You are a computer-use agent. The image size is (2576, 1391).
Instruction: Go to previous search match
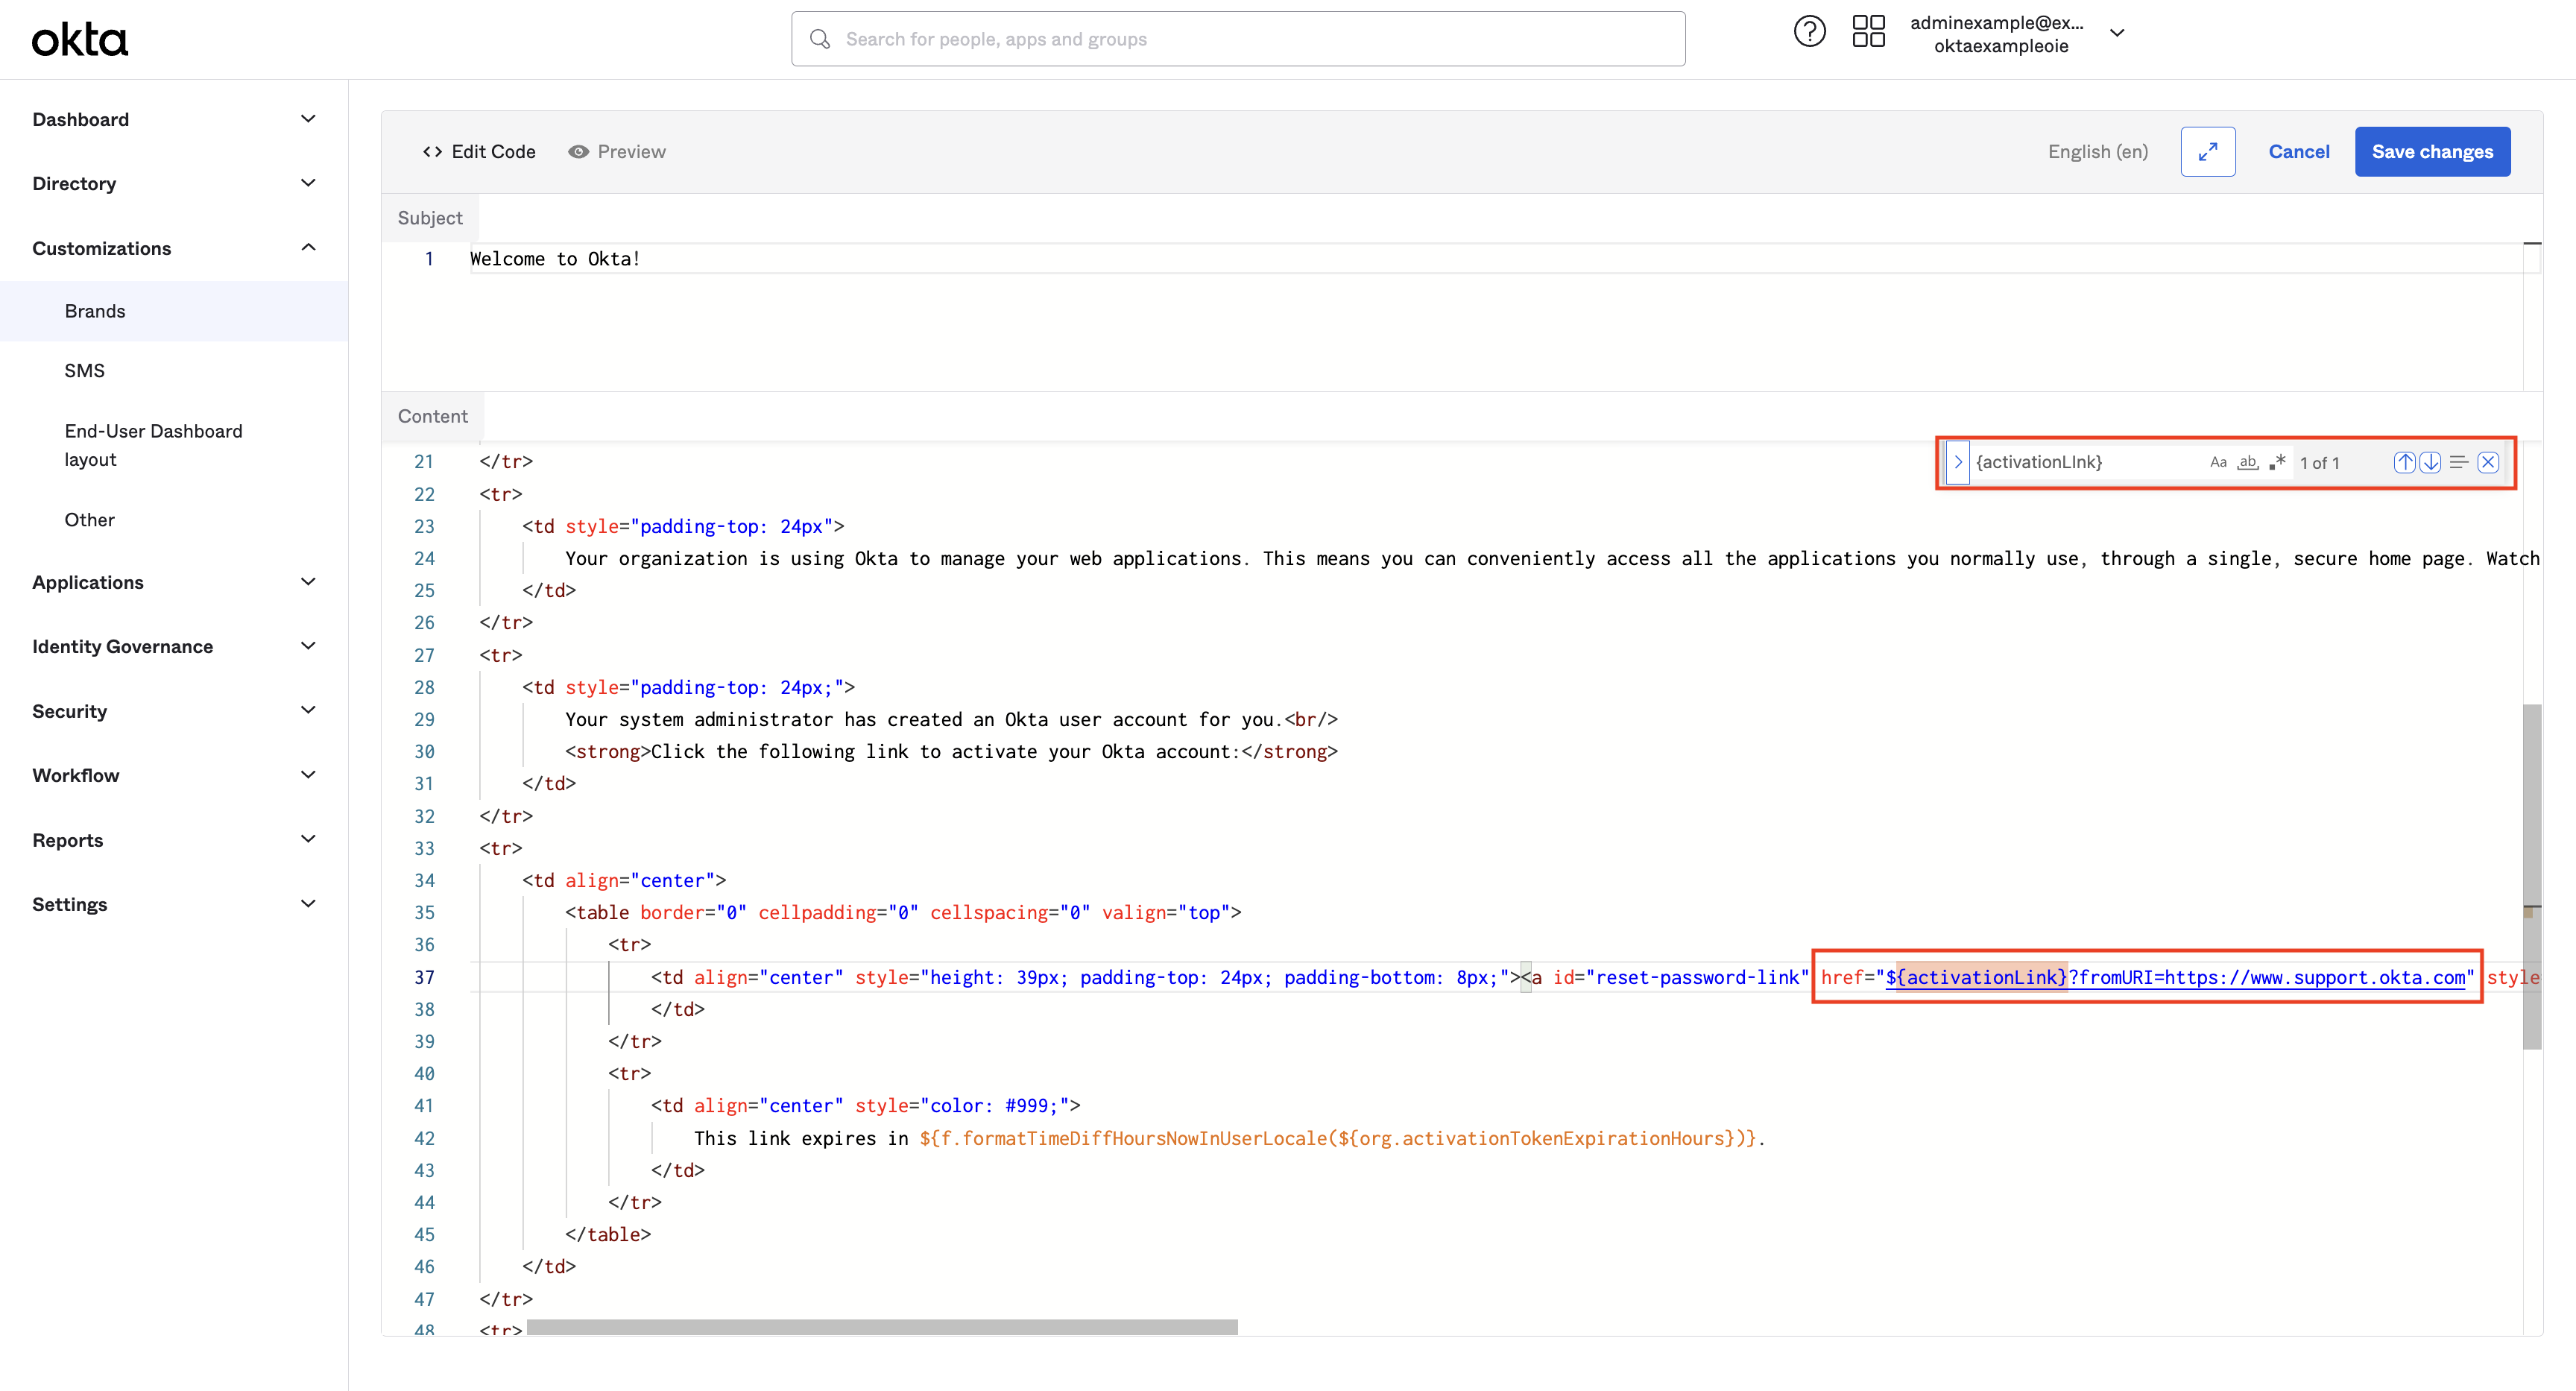pos(2405,462)
